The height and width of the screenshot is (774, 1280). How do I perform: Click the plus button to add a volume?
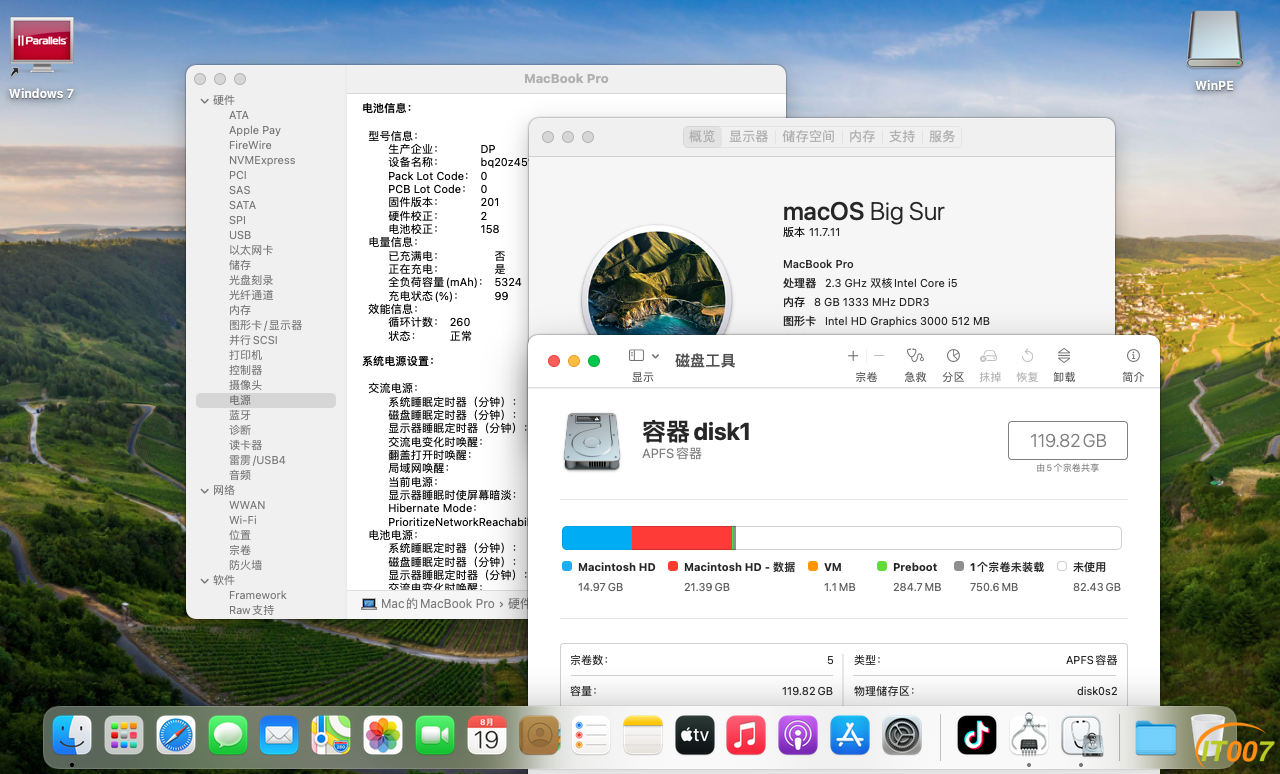pos(853,356)
